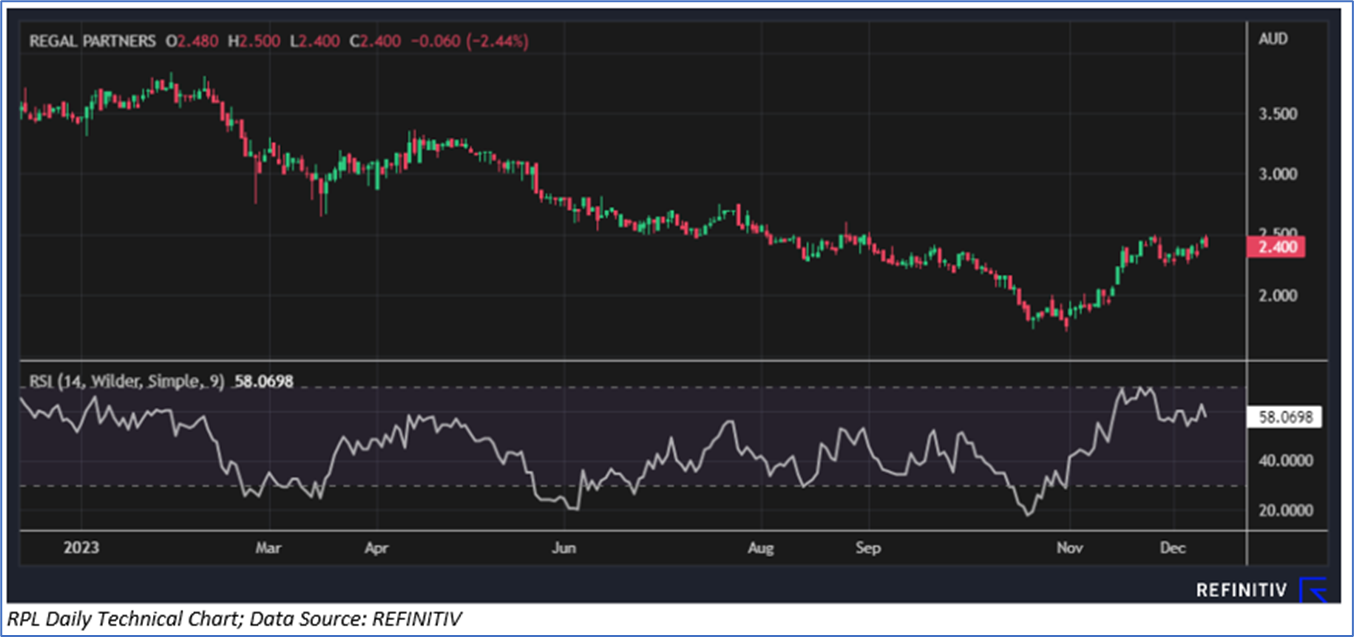This screenshot has width=1354, height=637.
Task: Click the AUD currency label
Action: 1274,39
